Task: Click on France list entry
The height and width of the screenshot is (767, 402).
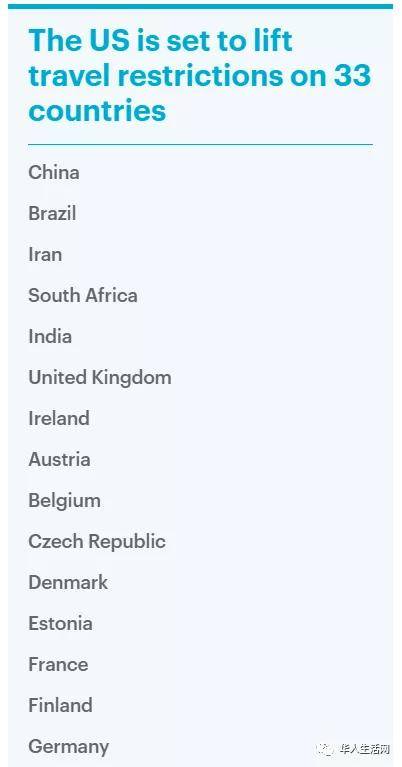Action: click(58, 665)
